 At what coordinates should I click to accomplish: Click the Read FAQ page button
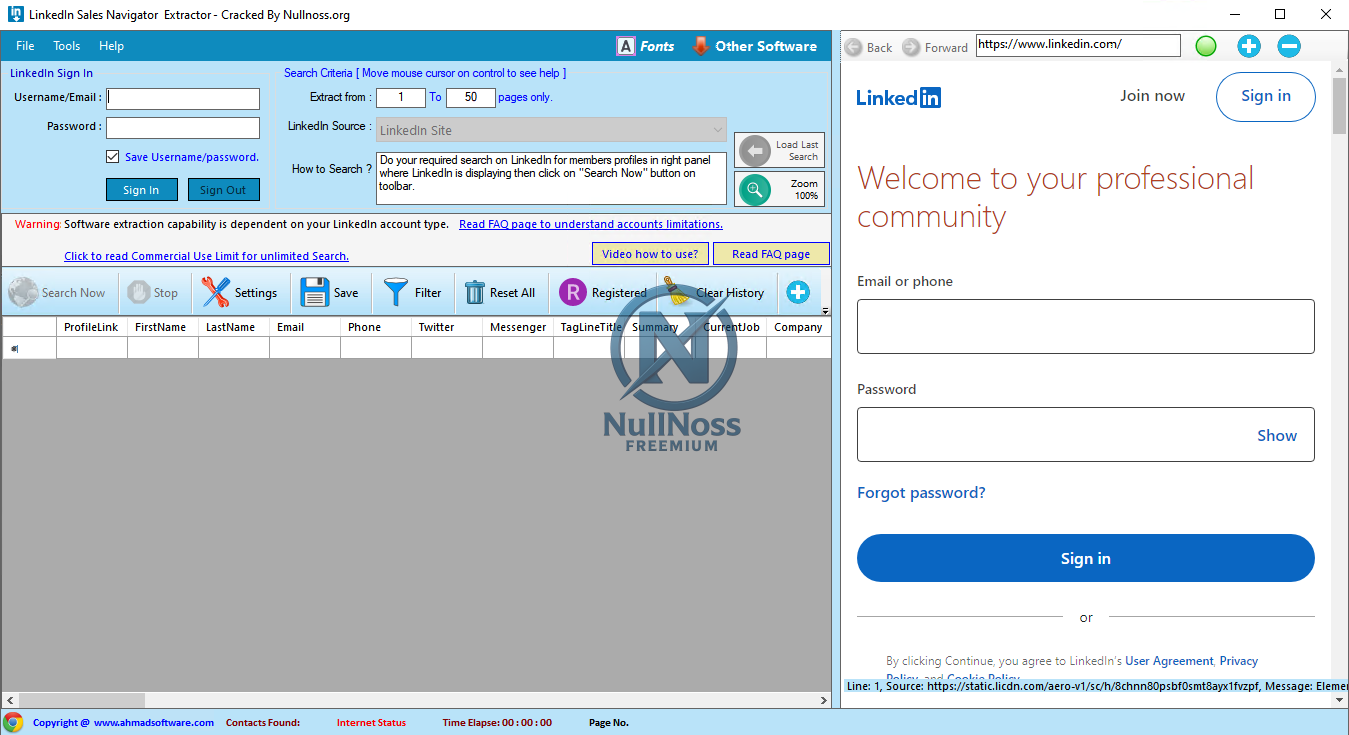tap(771, 253)
